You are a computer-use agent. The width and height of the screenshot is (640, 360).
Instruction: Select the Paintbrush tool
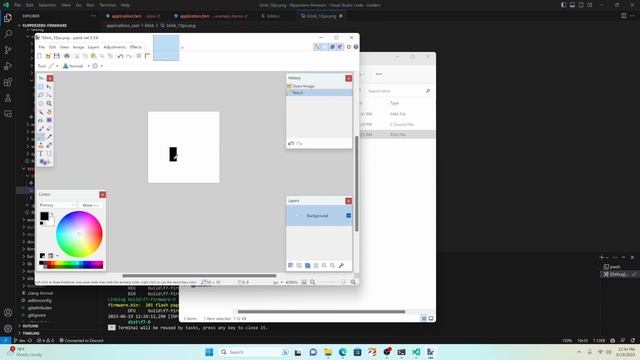click(x=41, y=129)
